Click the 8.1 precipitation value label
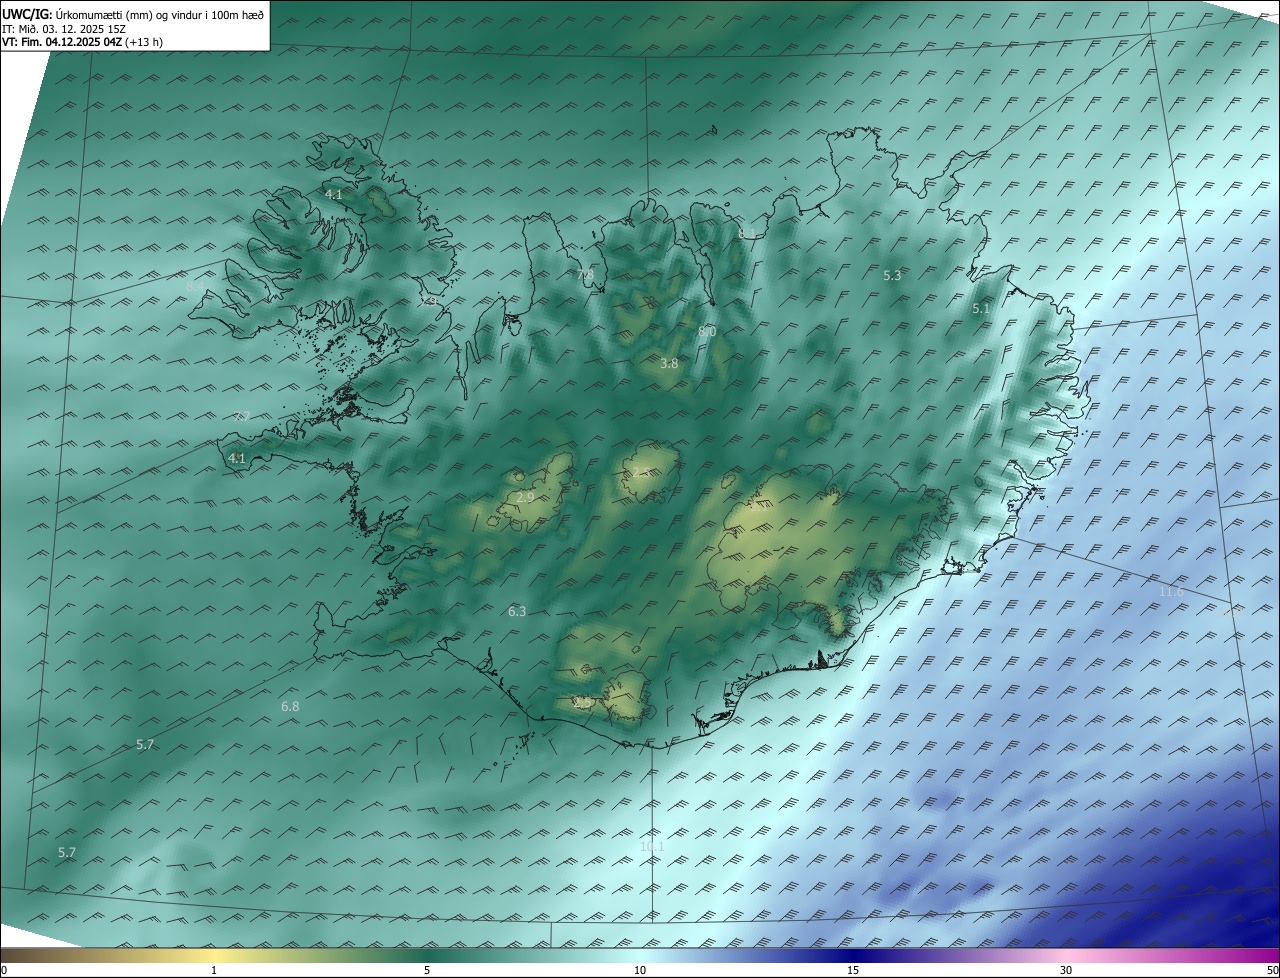1280x978 pixels. coord(747,234)
